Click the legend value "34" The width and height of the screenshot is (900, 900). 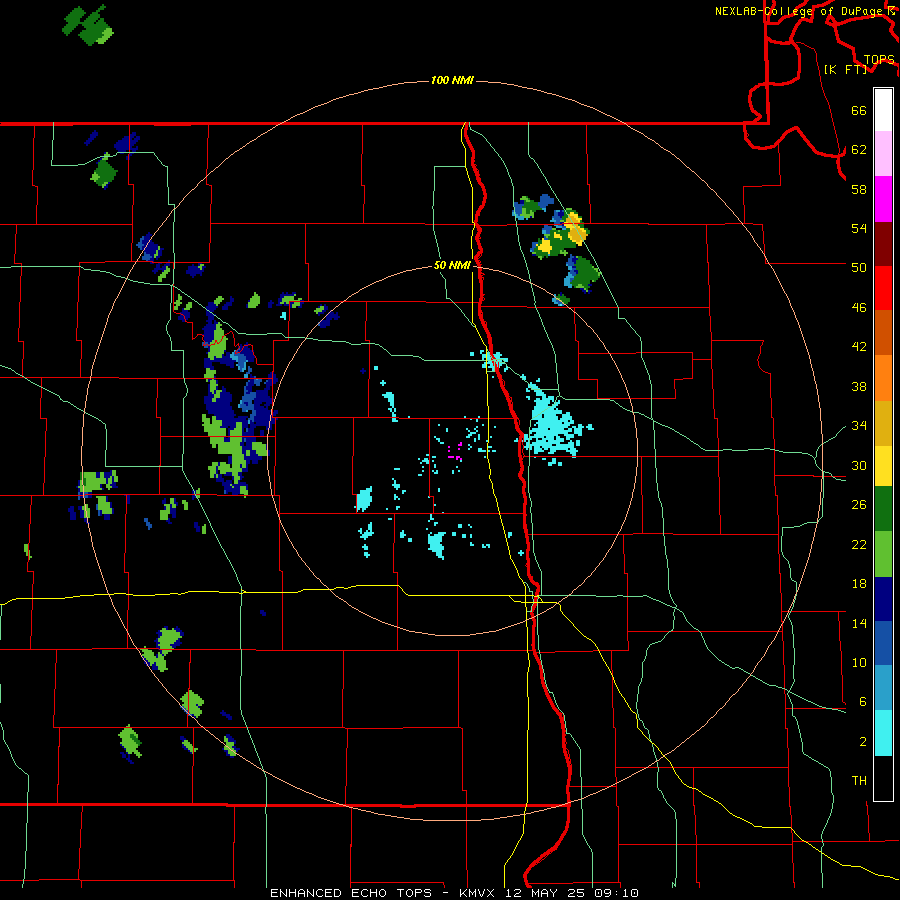coord(859,426)
